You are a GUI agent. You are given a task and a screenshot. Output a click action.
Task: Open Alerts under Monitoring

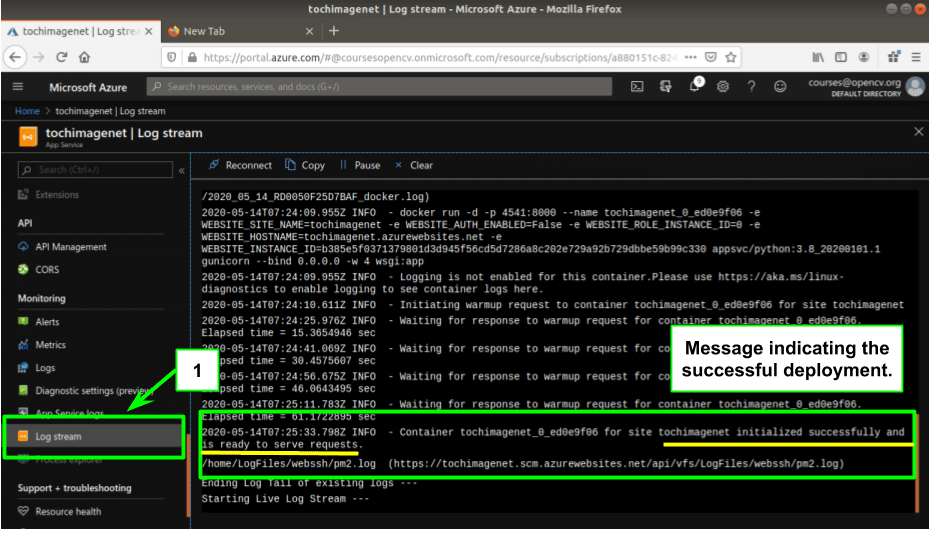47,322
